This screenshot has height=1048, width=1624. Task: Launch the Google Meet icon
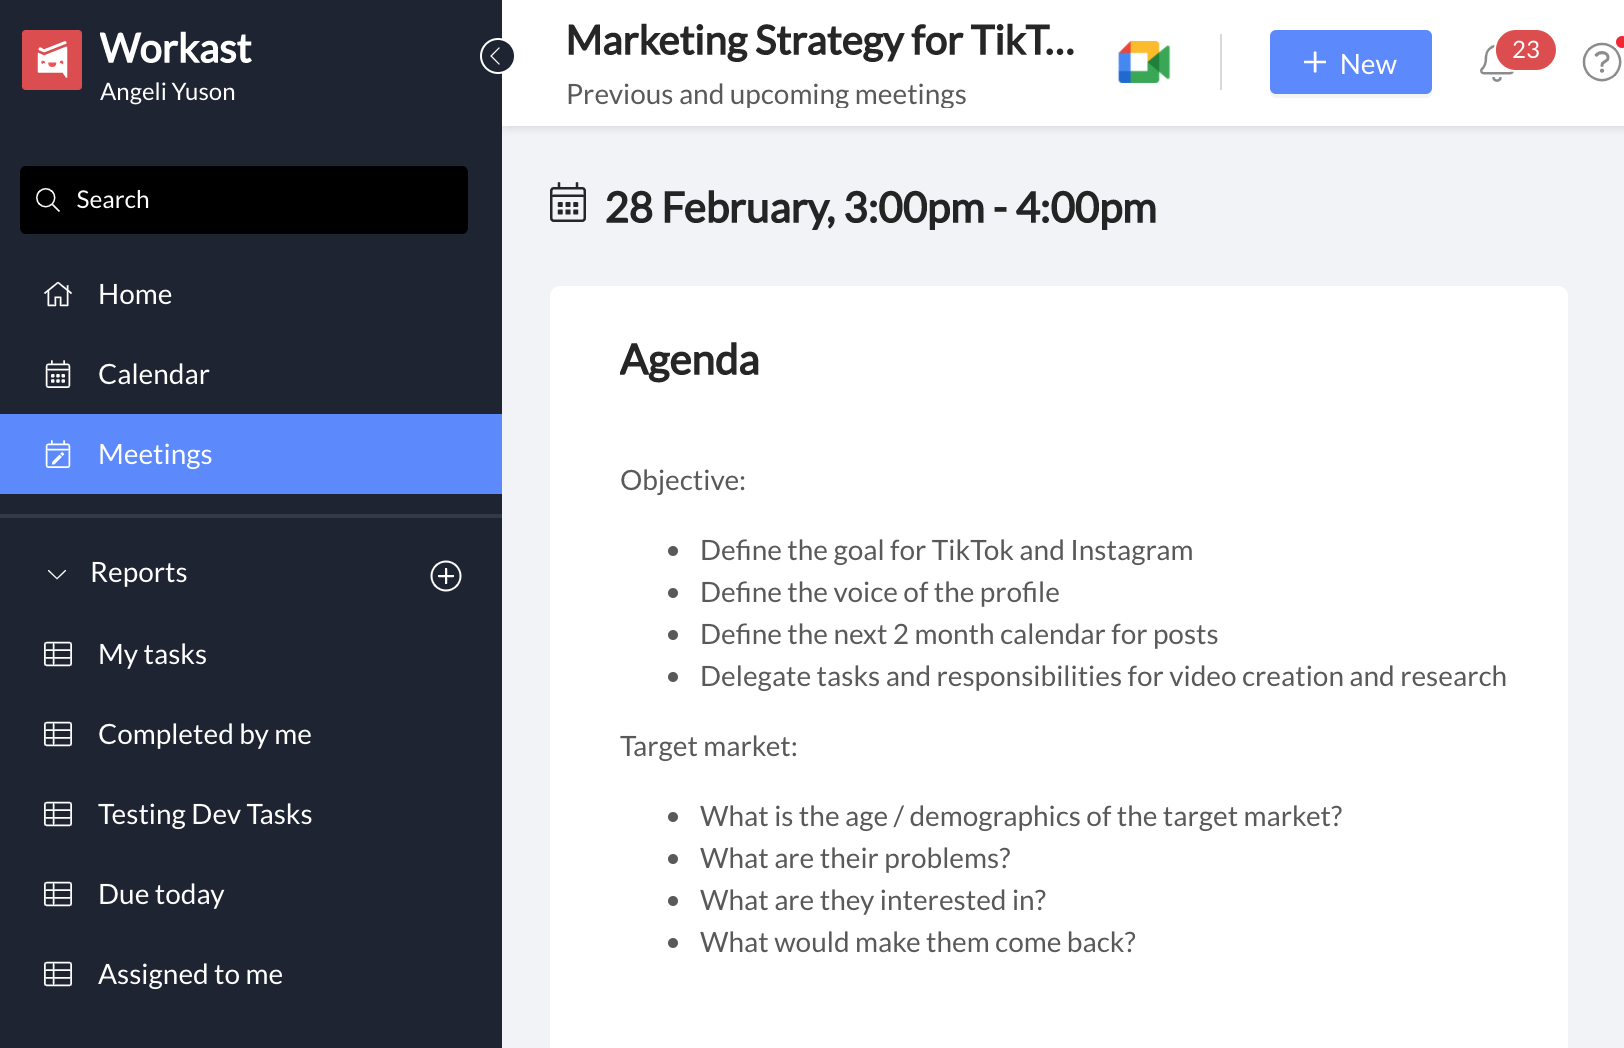(1143, 60)
